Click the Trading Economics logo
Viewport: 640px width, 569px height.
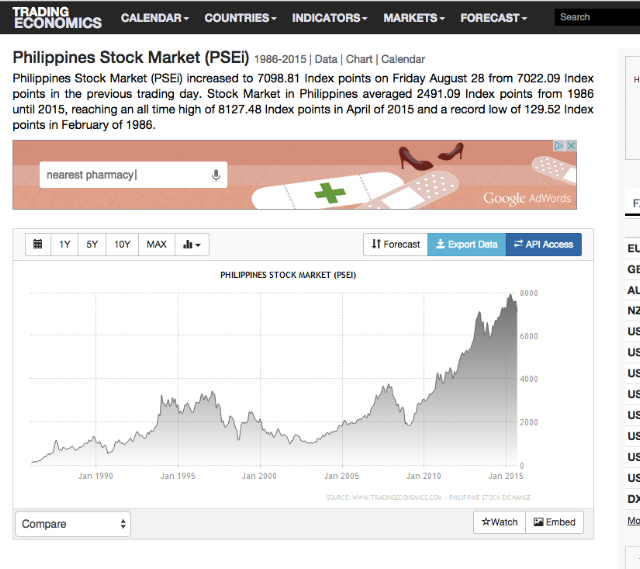pyautogui.click(x=57, y=18)
